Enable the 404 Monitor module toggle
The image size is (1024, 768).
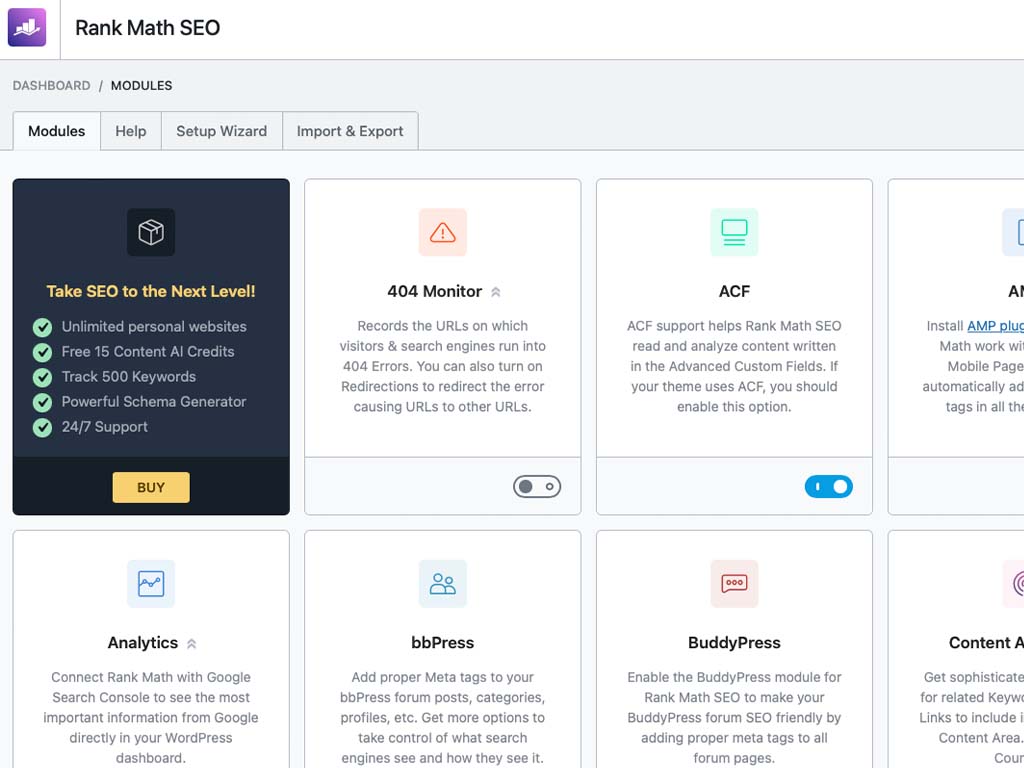(537, 486)
